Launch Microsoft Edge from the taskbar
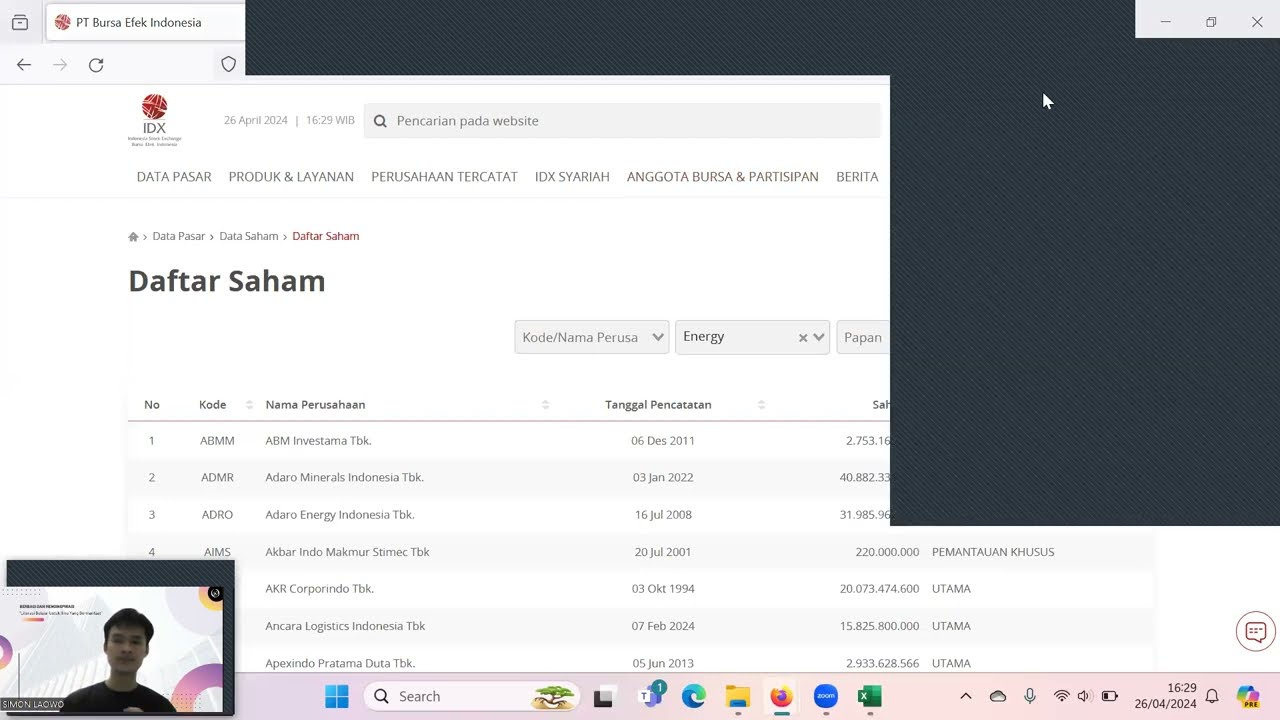The image size is (1280, 720). click(694, 697)
